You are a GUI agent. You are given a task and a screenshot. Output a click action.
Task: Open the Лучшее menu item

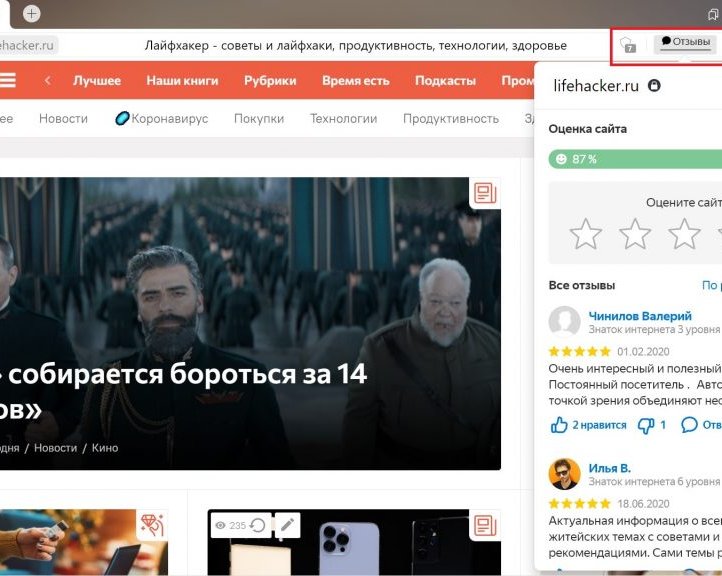pos(97,81)
